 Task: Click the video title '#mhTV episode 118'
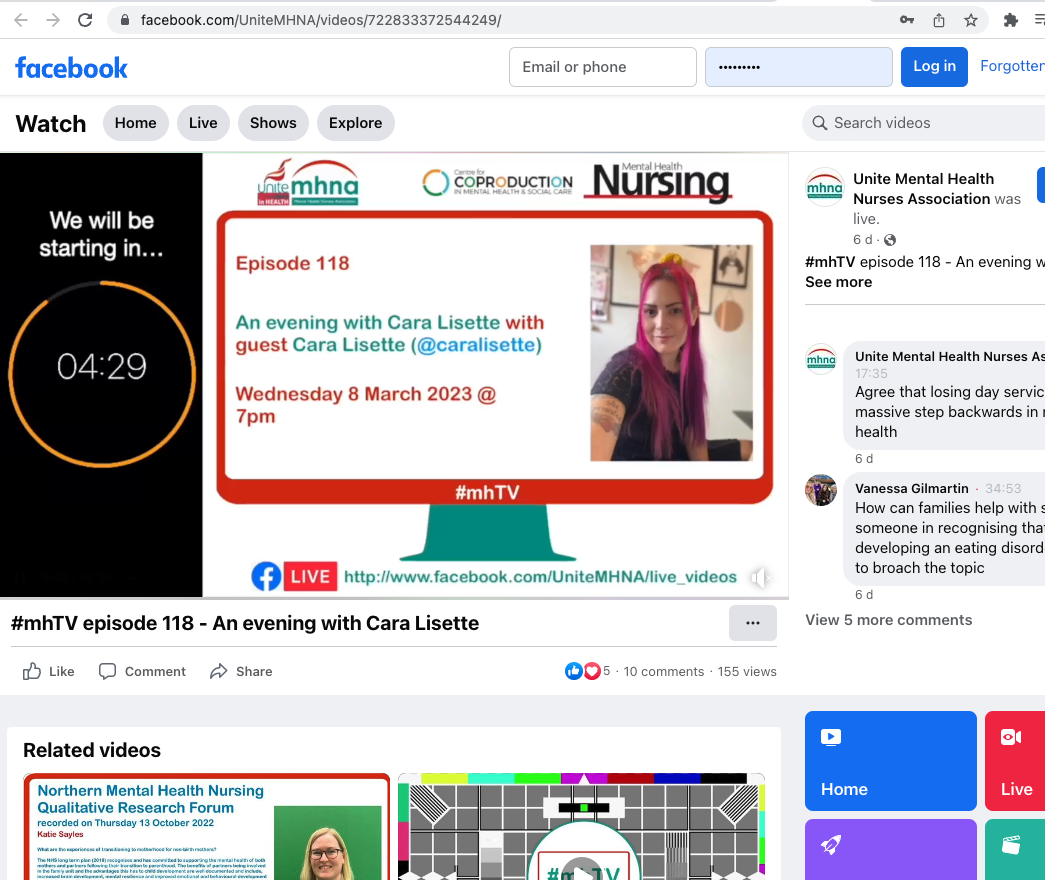pyautogui.click(x=245, y=623)
